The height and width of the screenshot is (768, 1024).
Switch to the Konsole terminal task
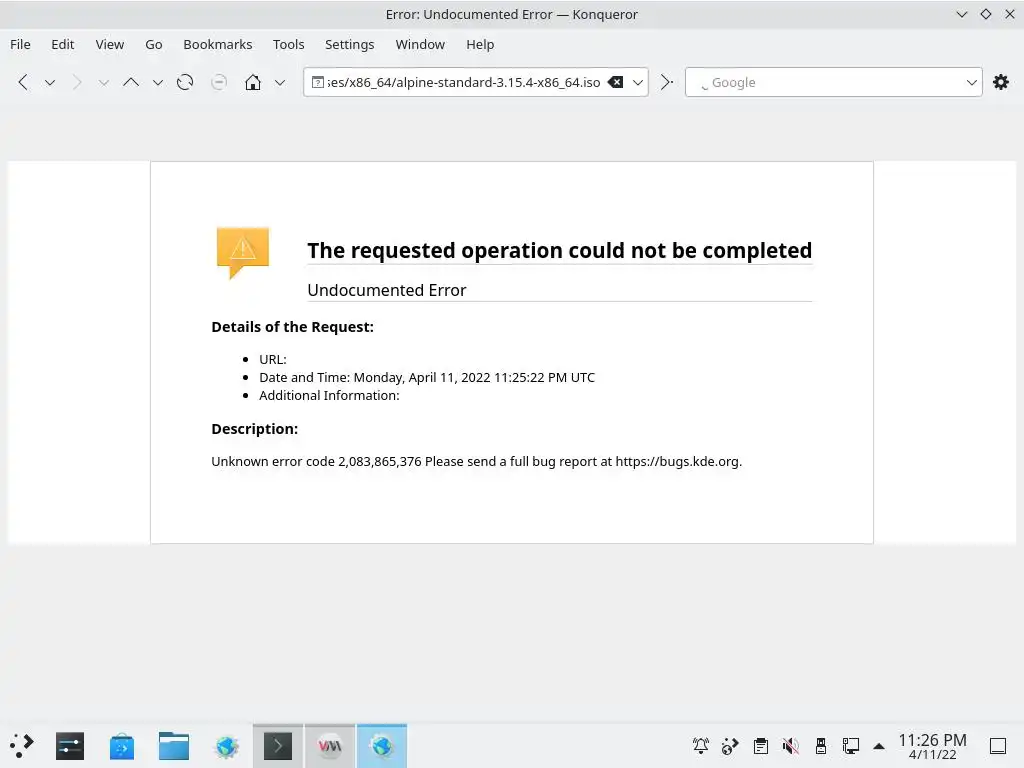[x=278, y=746]
